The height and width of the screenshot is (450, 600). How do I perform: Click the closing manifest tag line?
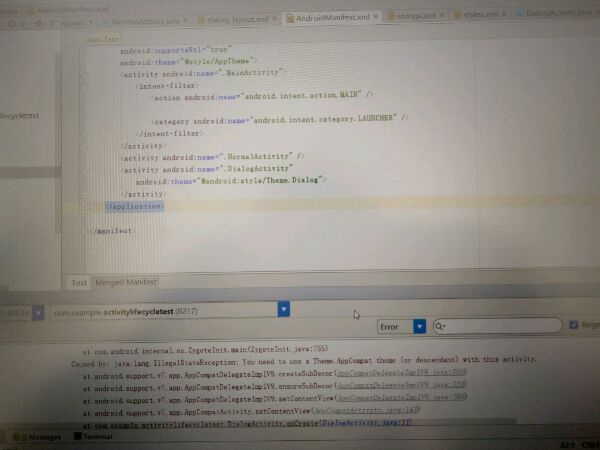click(x=112, y=231)
